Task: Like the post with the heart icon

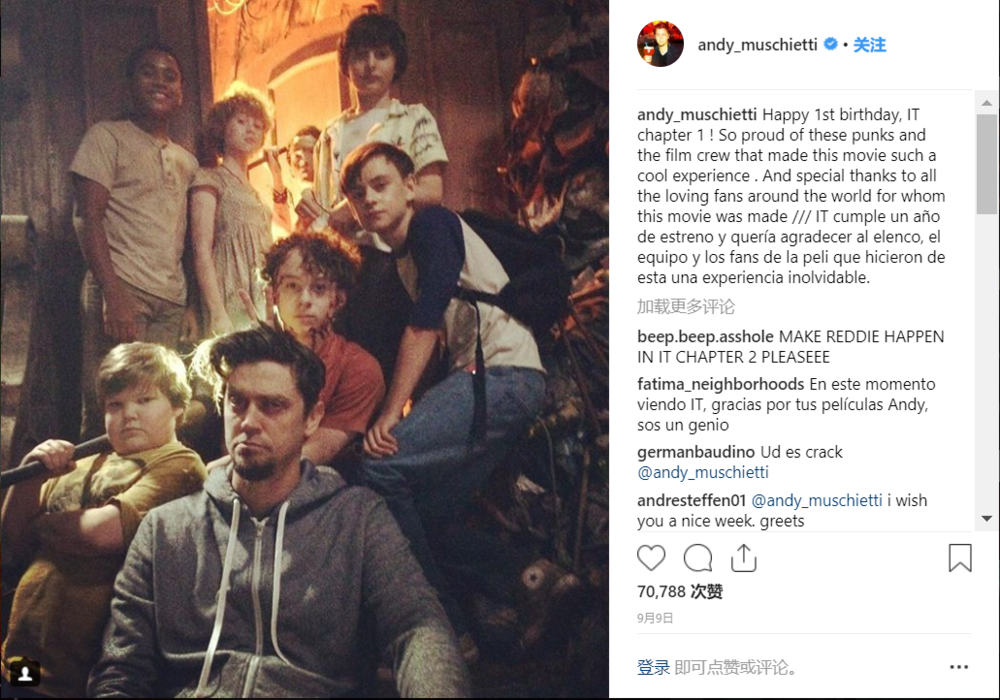Action: click(651, 558)
